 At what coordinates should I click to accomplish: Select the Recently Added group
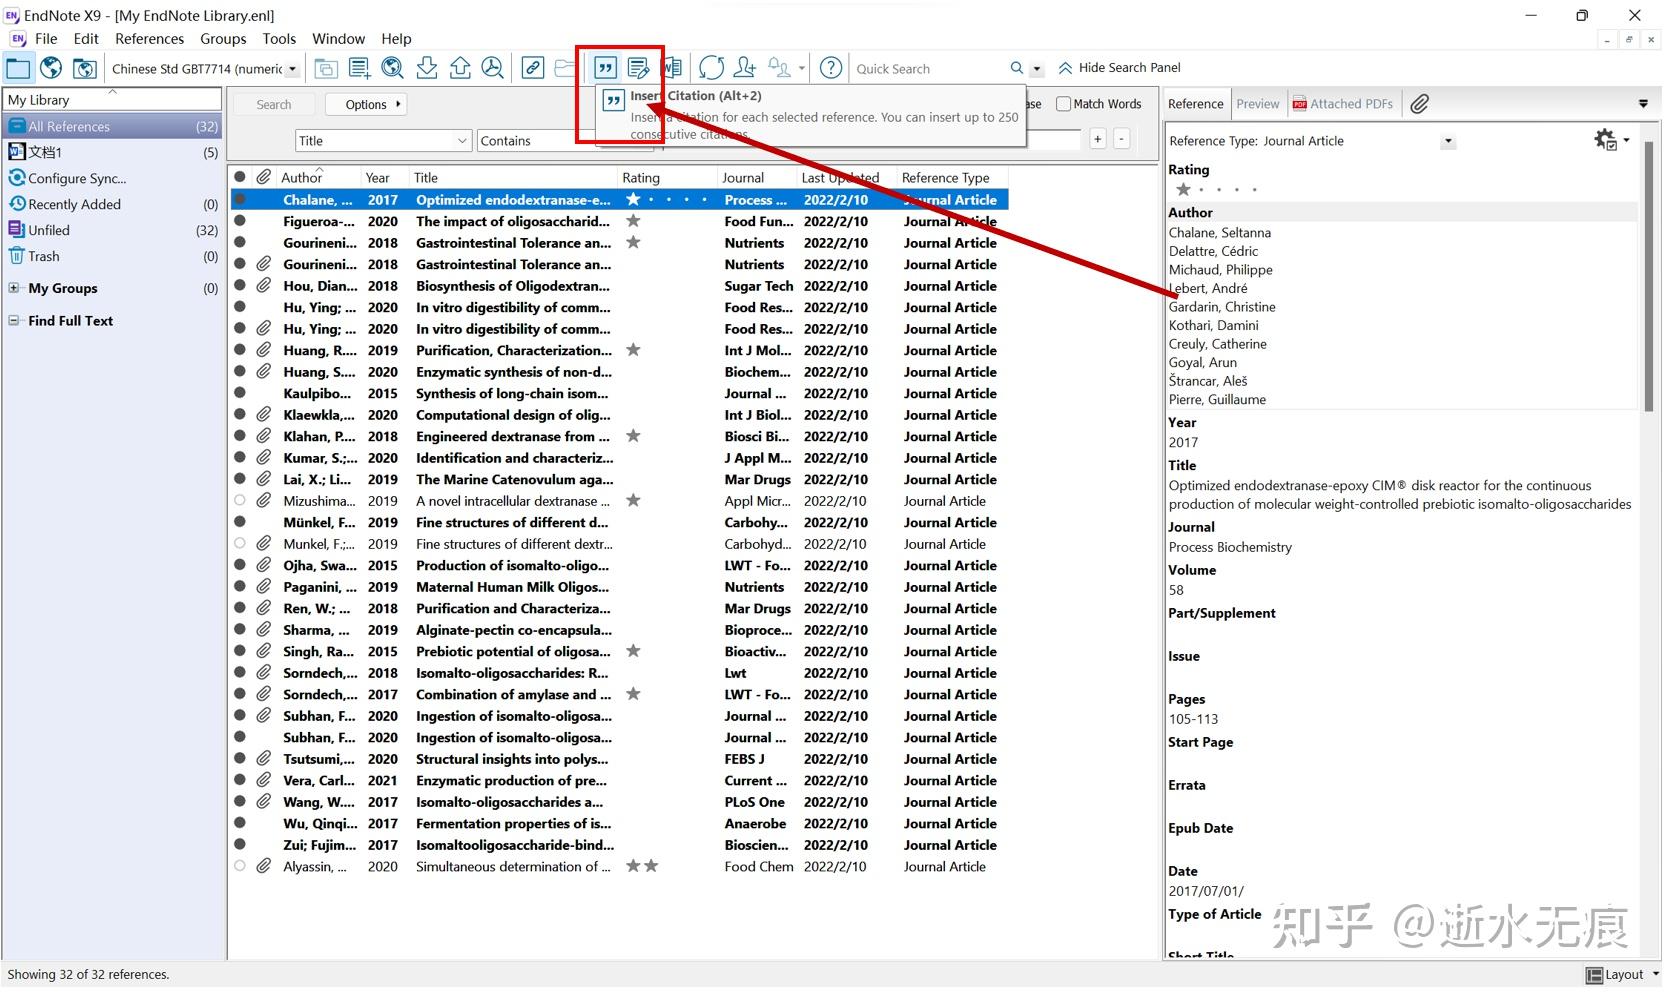click(112, 204)
